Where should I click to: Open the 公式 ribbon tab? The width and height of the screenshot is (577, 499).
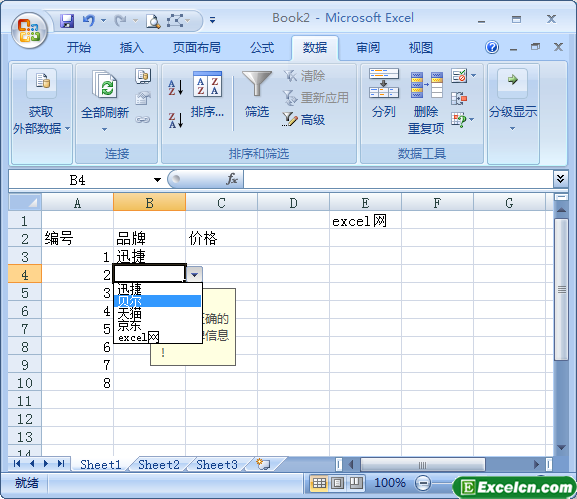point(262,47)
